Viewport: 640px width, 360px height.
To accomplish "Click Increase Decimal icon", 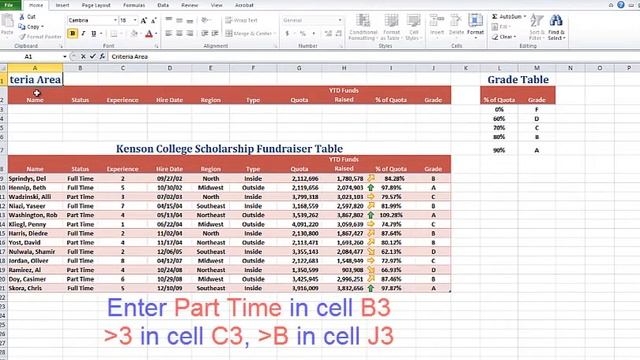I will point(328,33).
